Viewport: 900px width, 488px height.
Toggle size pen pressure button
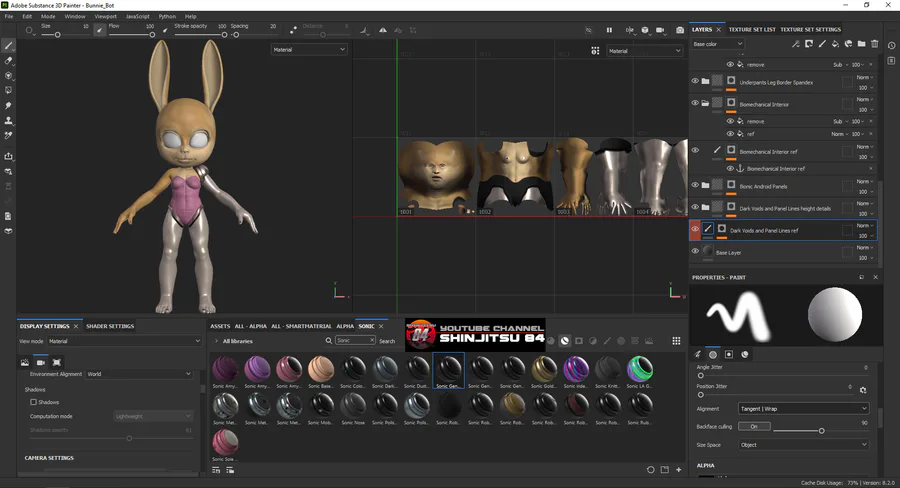click(x=100, y=30)
